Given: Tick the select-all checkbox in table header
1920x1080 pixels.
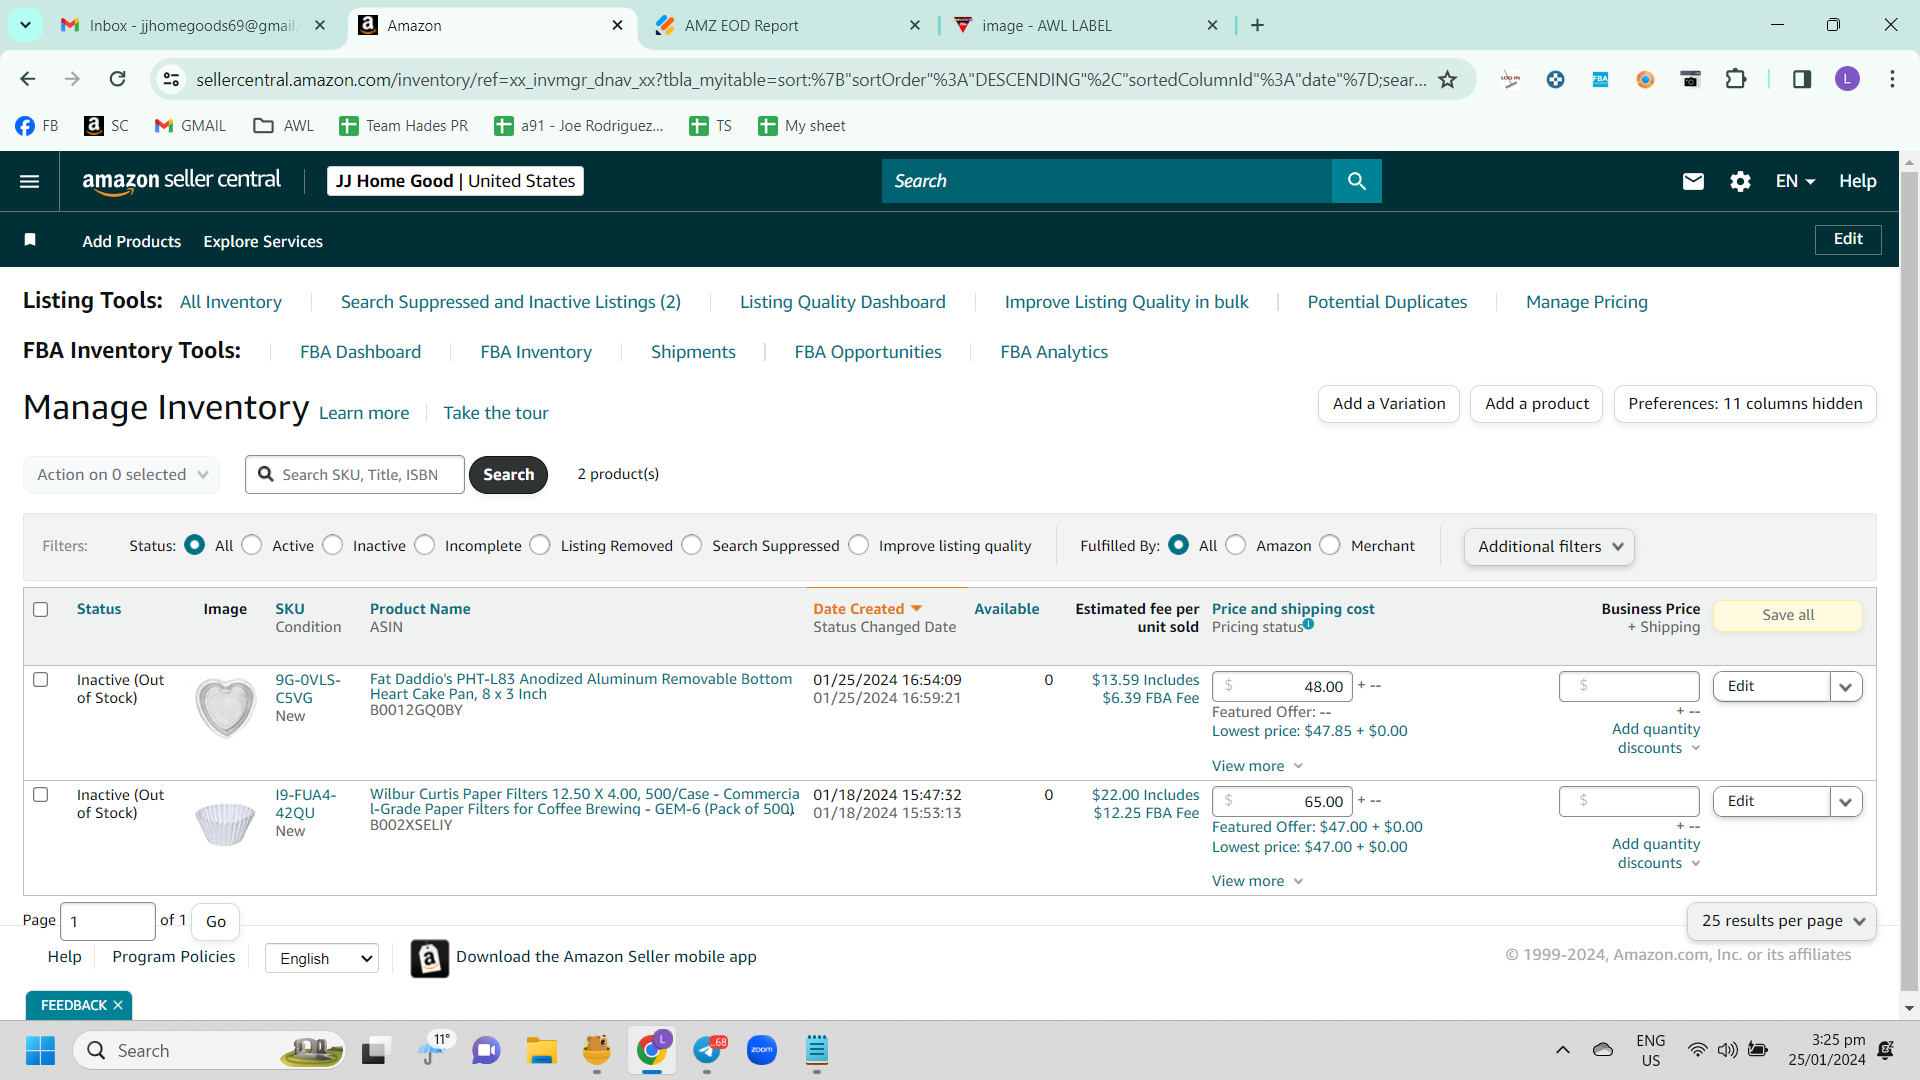Looking at the screenshot, I should tap(41, 609).
